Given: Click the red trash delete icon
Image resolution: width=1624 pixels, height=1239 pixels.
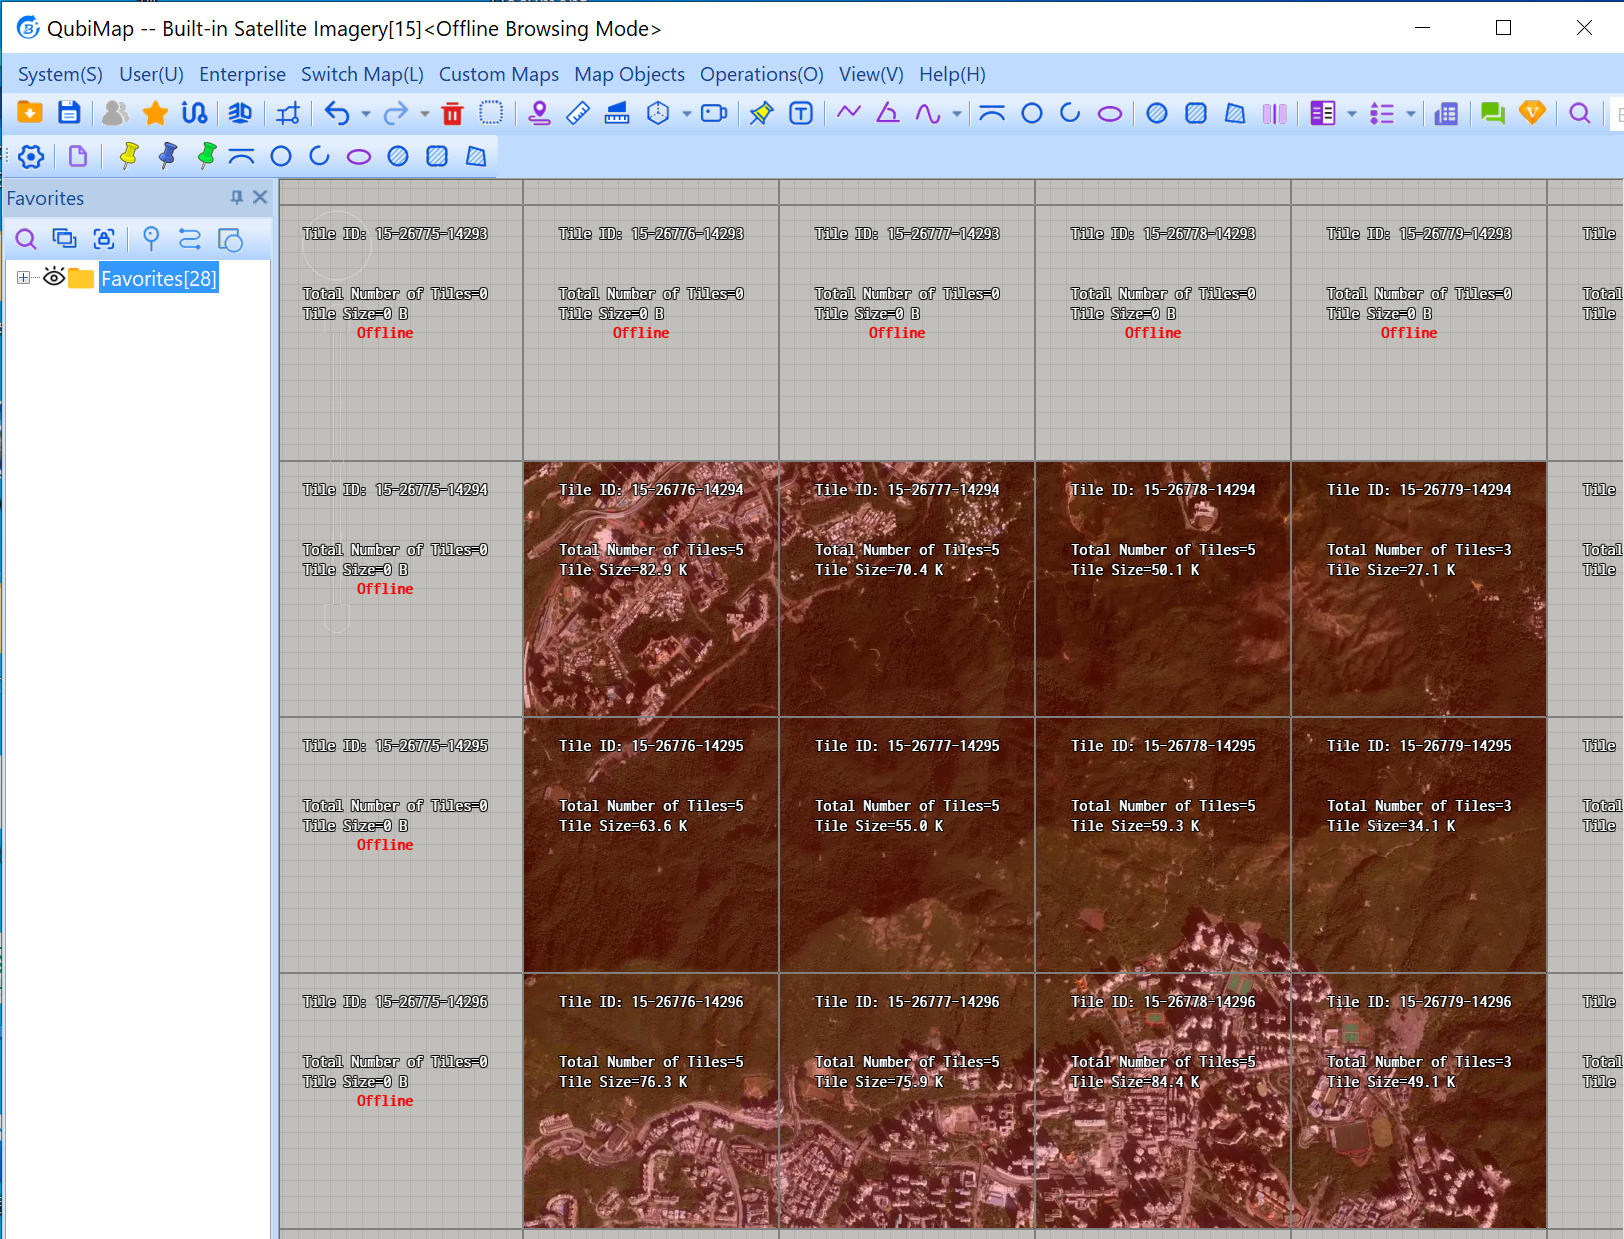Looking at the screenshot, I should [452, 113].
